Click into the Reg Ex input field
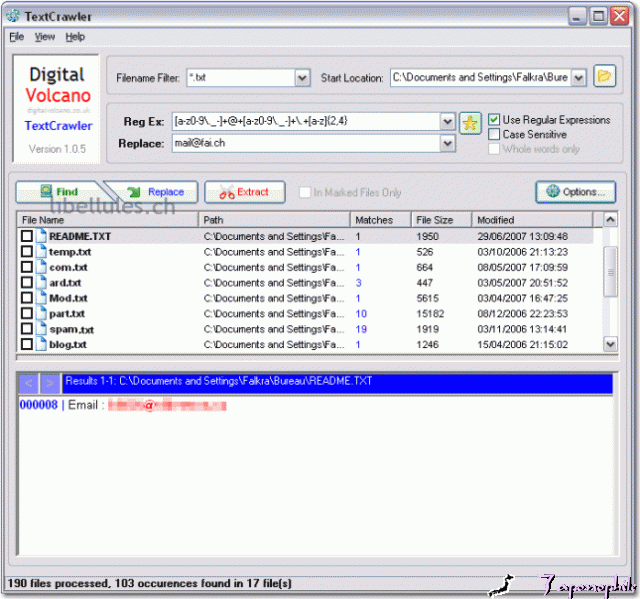Viewport: 640px width, 599px height. [x=306, y=121]
